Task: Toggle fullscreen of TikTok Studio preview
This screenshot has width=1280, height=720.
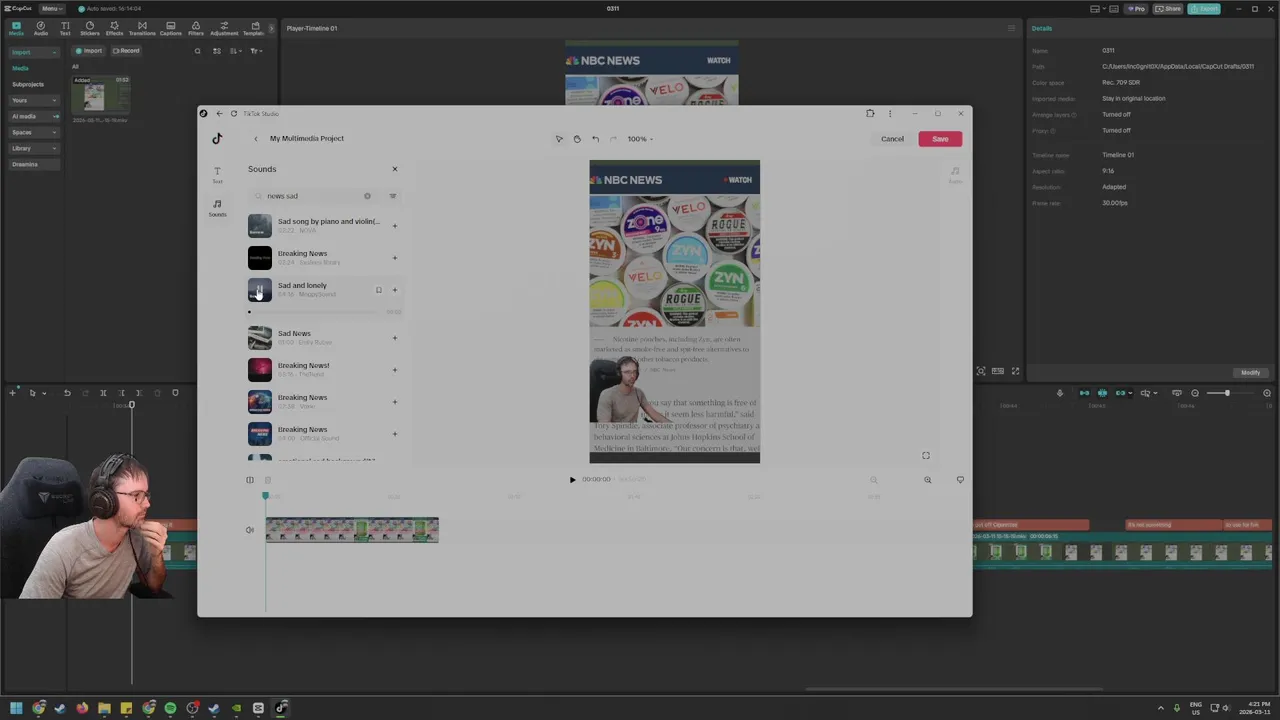Action: pyautogui.click(x=926, y=456)
